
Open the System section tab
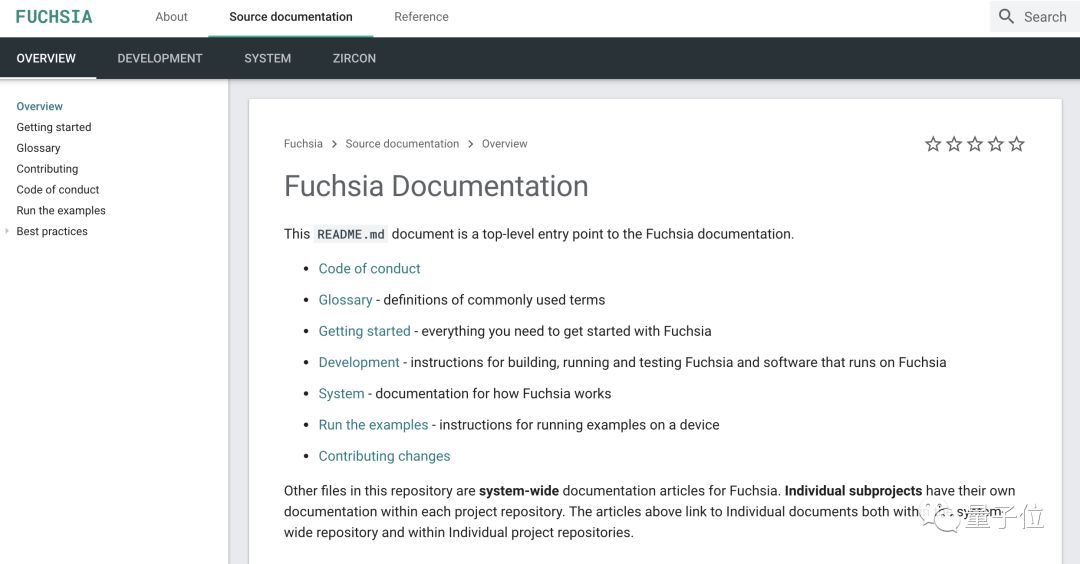pos(267,58)
